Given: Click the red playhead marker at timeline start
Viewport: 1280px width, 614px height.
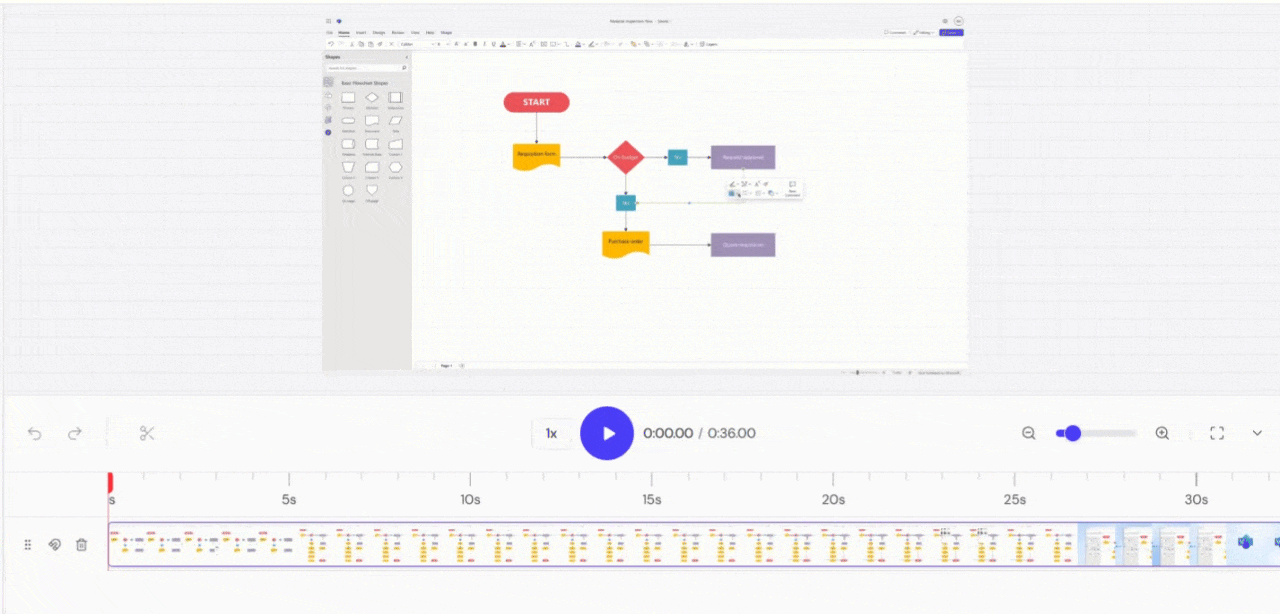Looking at the screenshot, I should point(110,482).
